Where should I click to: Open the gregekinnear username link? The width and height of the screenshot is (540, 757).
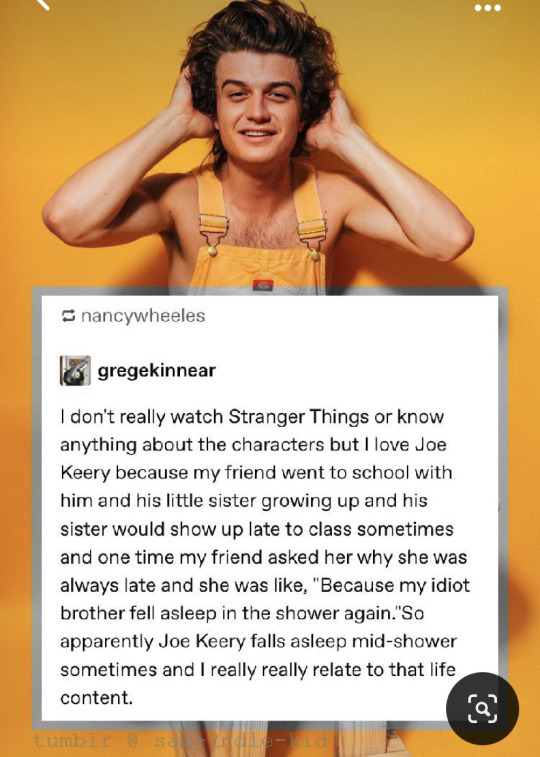156,371
